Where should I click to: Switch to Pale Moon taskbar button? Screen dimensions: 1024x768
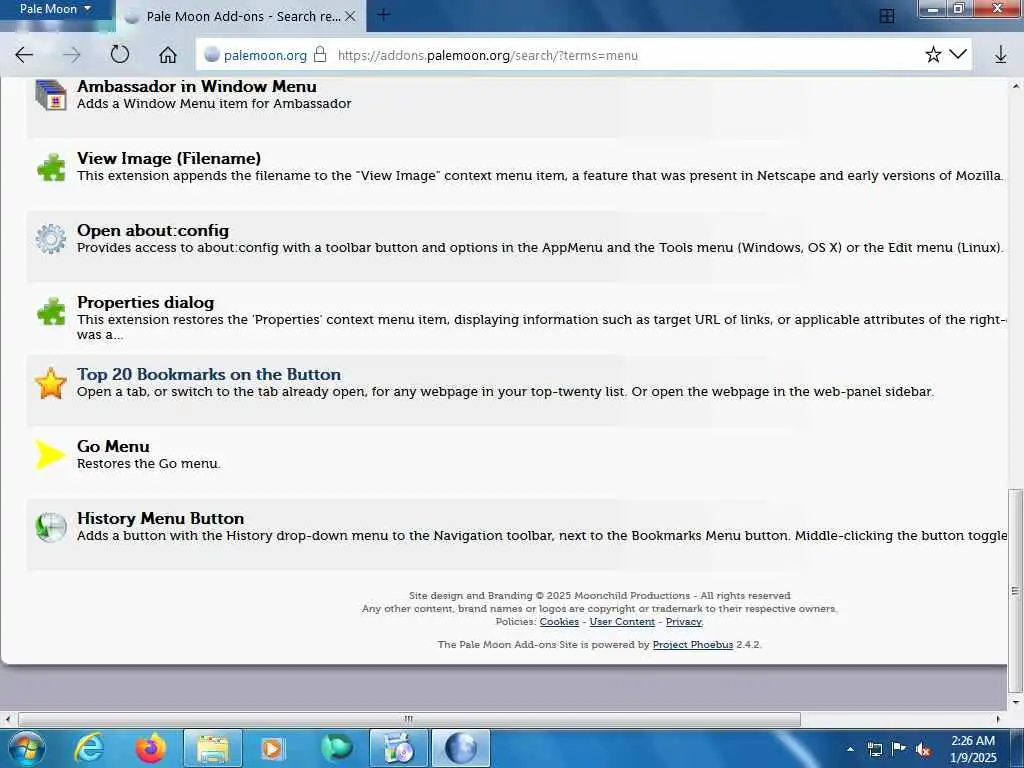[x=461, y=748]
